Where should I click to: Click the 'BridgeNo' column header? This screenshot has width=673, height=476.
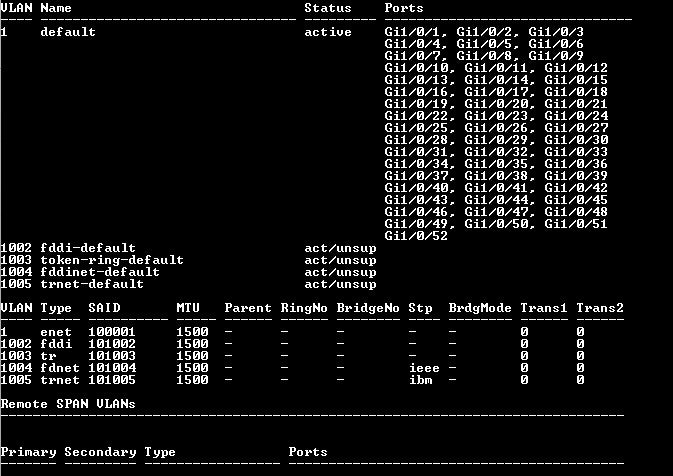tap(368, 308)
